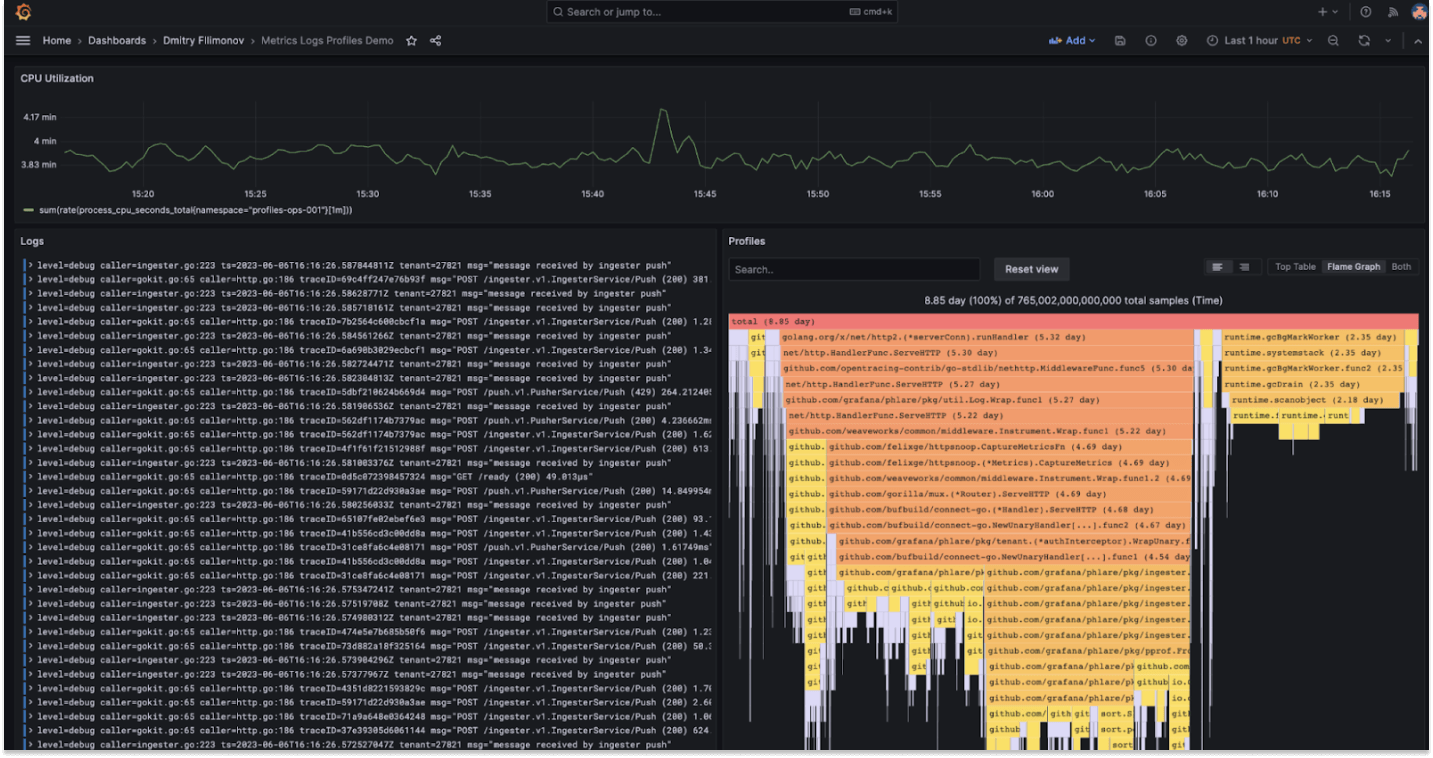Open the Last 1 hour time picker

coord(1255,41)
